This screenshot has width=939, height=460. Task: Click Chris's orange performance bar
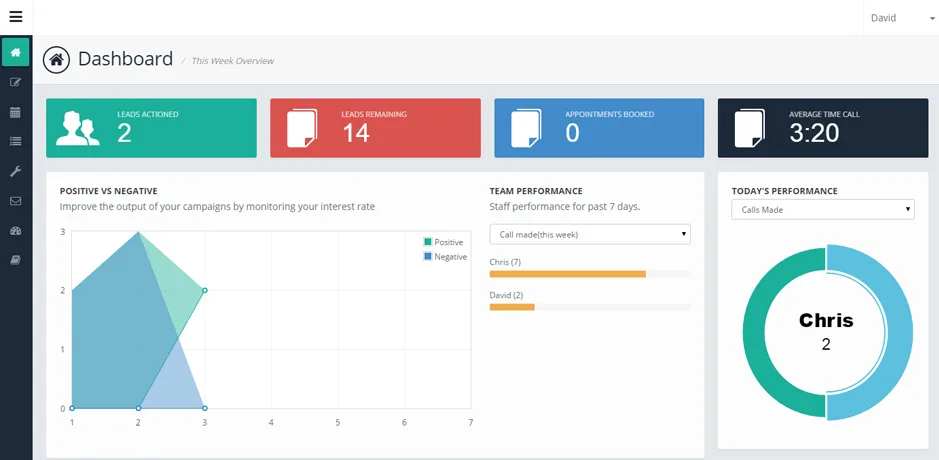click(568, 274)
